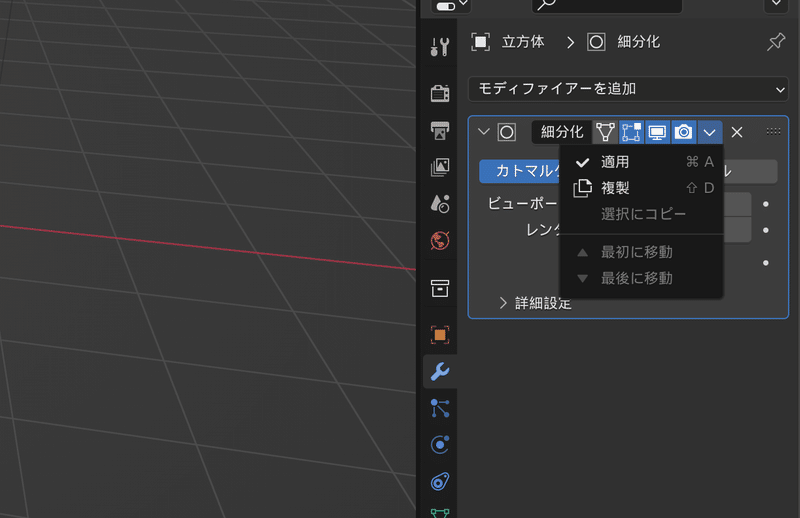Pin the properties editor context
The width and height of the screenshot is (800, 518).
pos(776,42)
